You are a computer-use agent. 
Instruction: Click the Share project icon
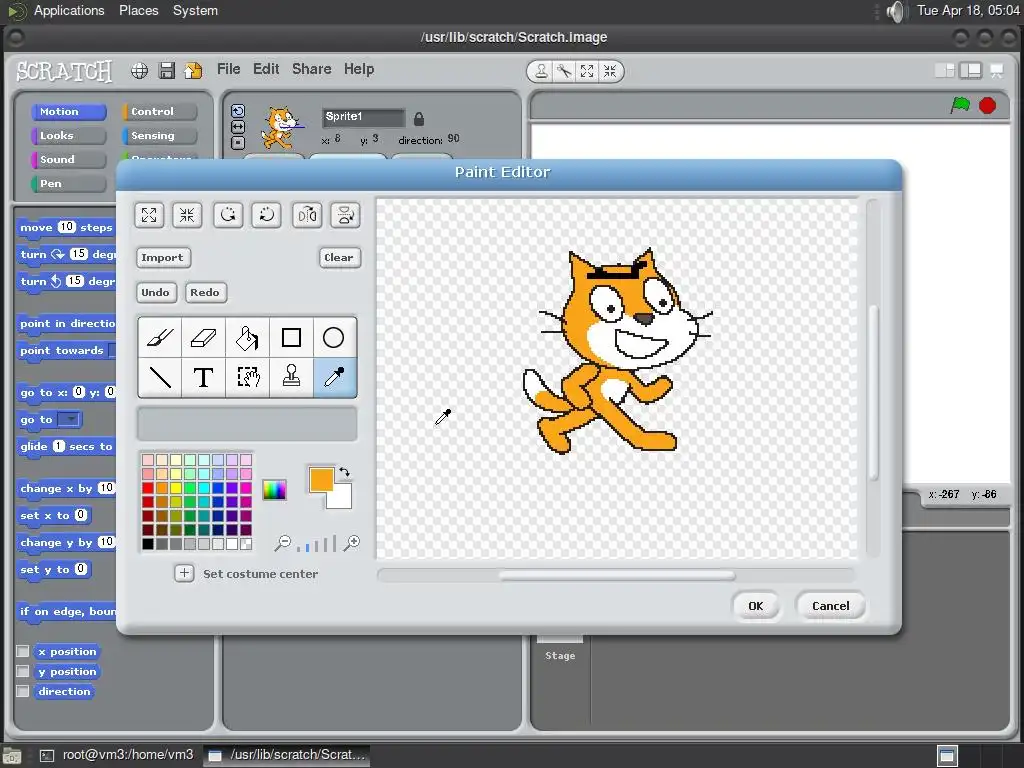(x=193, y=71)
